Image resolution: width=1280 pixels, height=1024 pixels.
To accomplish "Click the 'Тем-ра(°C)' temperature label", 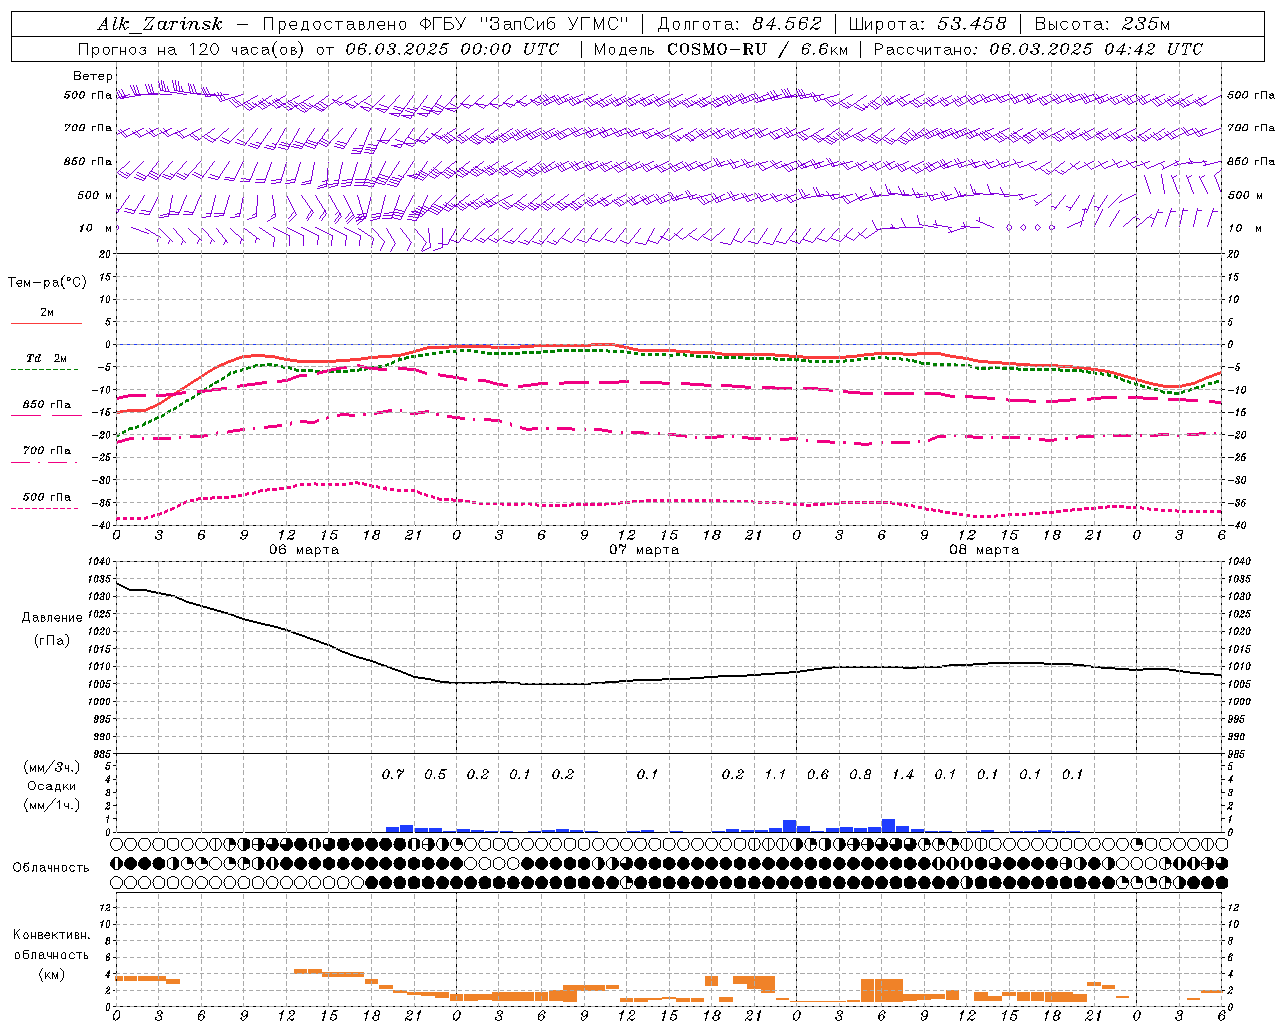I will pos(47,283).
